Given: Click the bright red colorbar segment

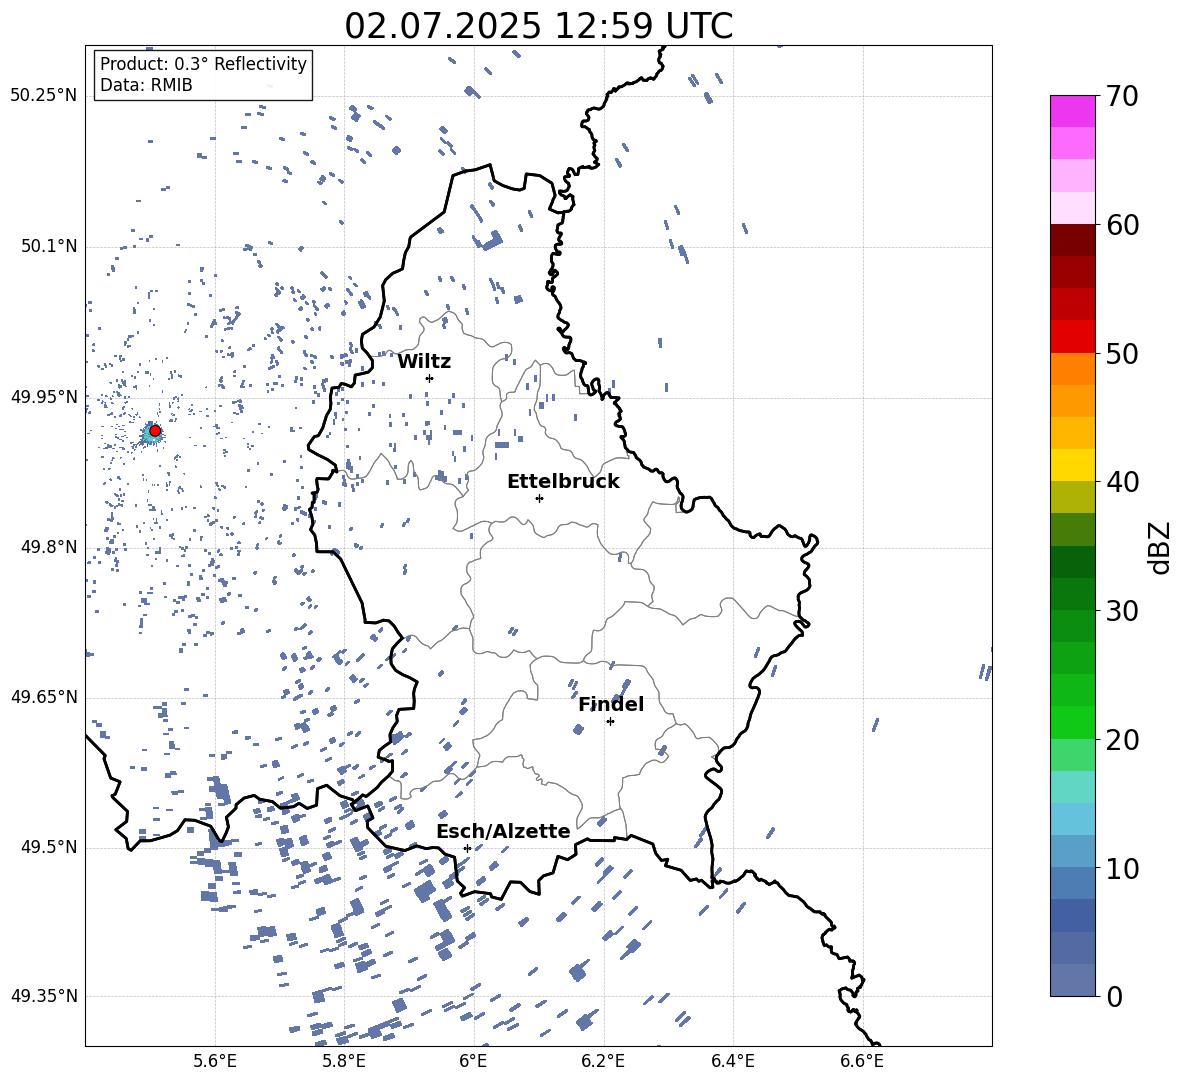Looking at the screenshot, I should pyautogui.click(x=1073, y=337).
